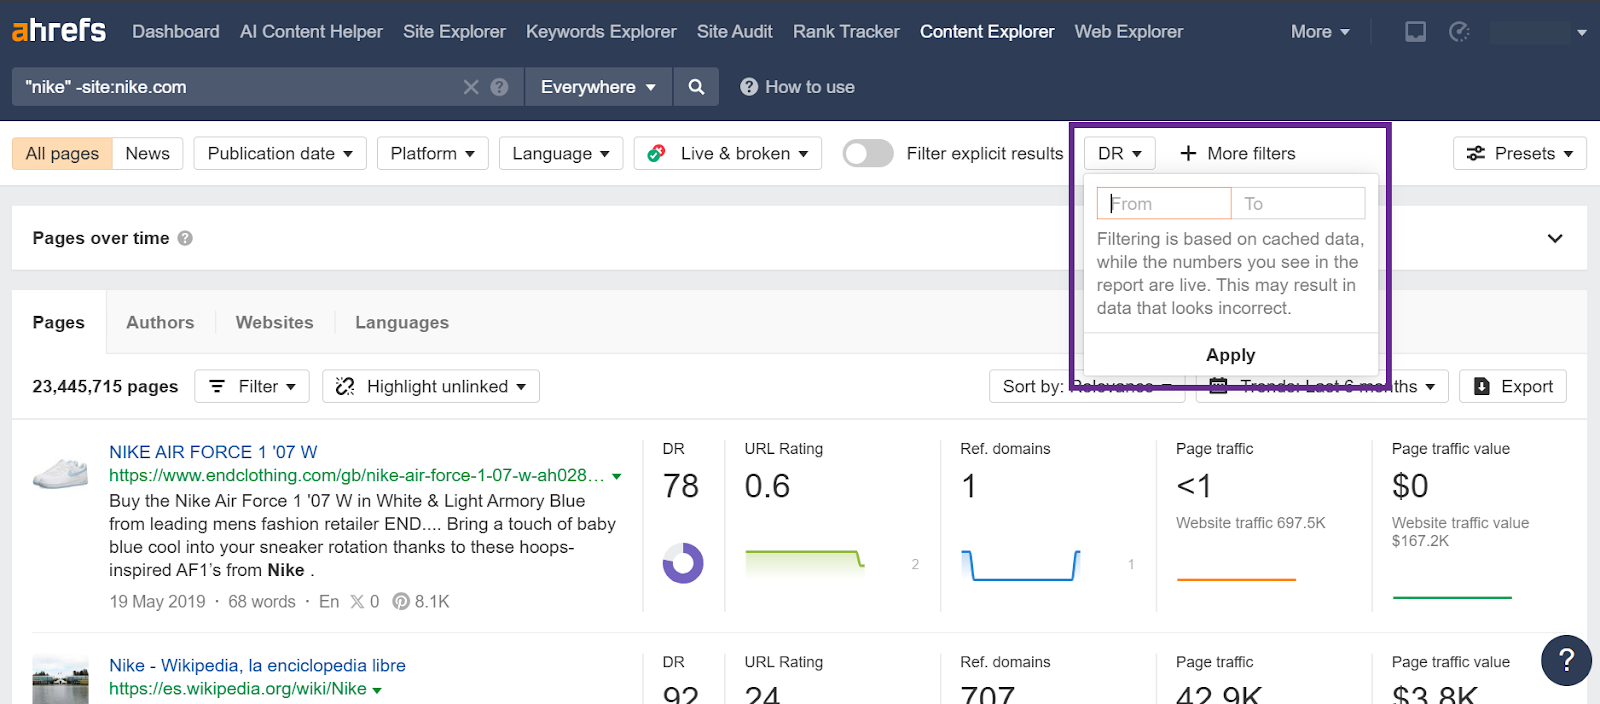Open Highlight unlinked dropdown
Screen dimensions: 1600x704
(x=431, y=386)
